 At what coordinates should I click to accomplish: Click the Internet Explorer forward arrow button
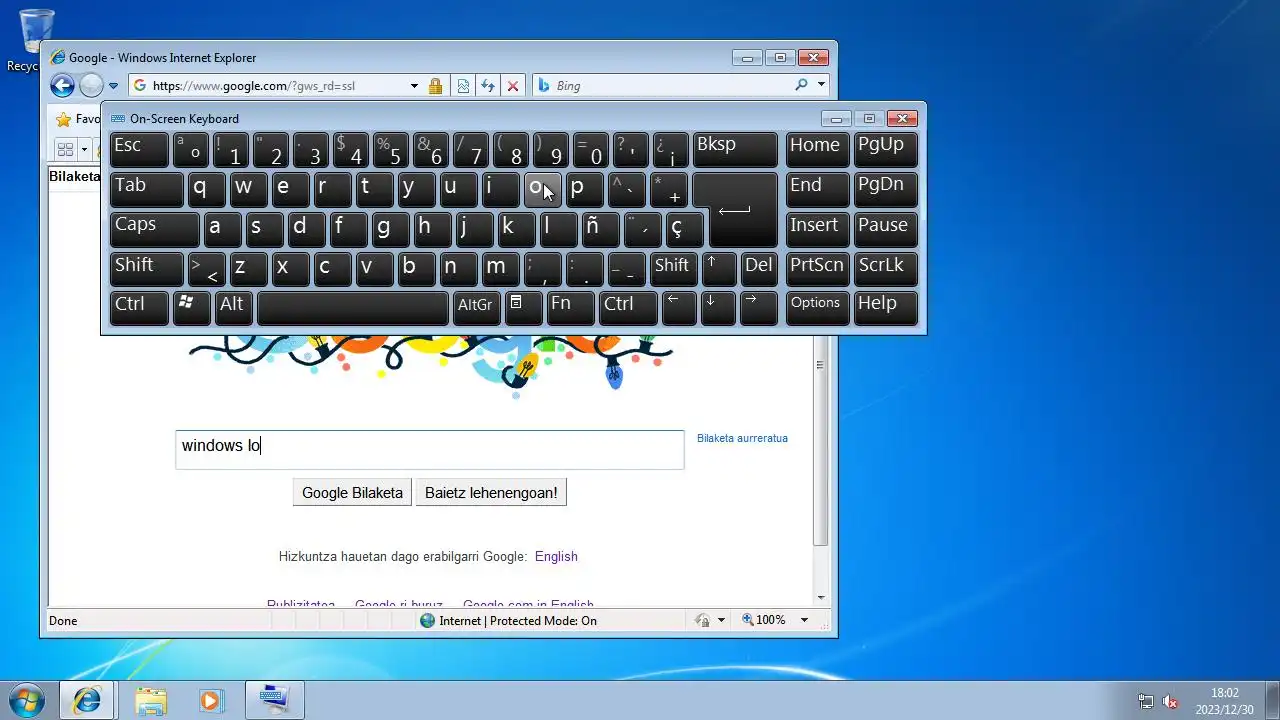91,86
